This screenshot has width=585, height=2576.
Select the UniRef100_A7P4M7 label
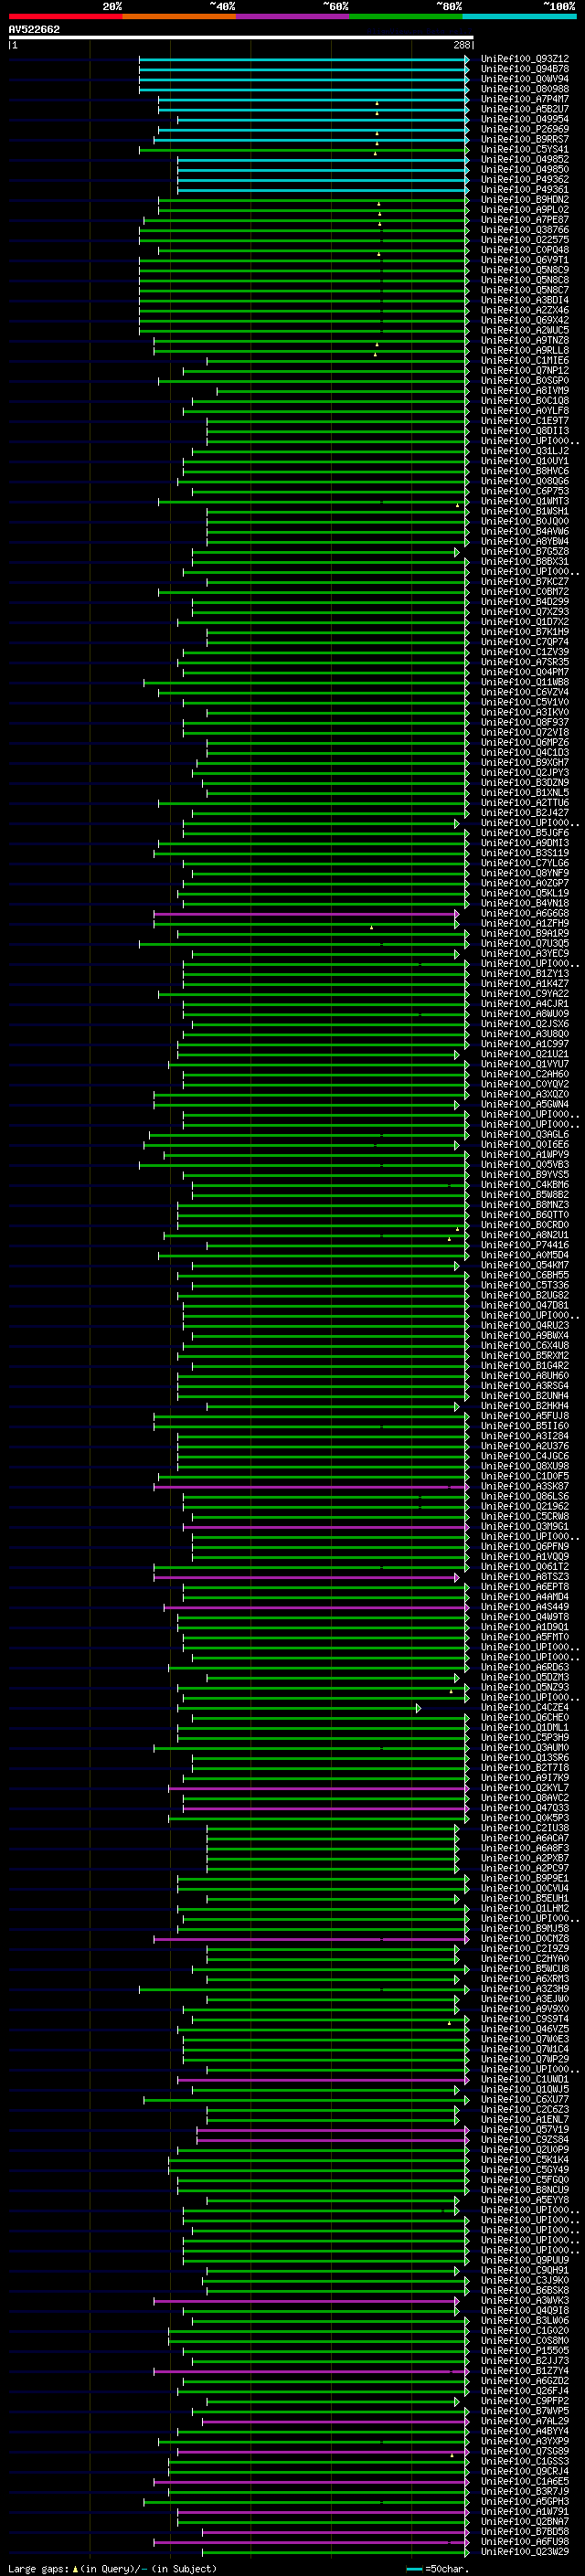click(x=524, y=99)
